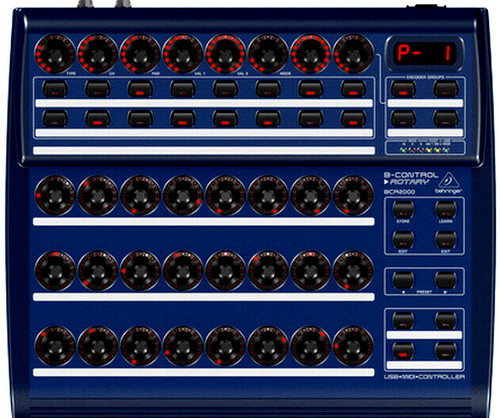The height and width of the screenshot is (418, 500).
Task: Select the lit first Encoder Groups button
Action: [x=403, y=89]
